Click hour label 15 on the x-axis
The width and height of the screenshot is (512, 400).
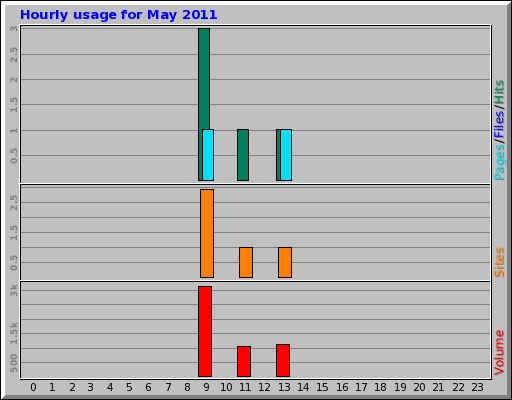pyautogui.click(x=322, y=387)
